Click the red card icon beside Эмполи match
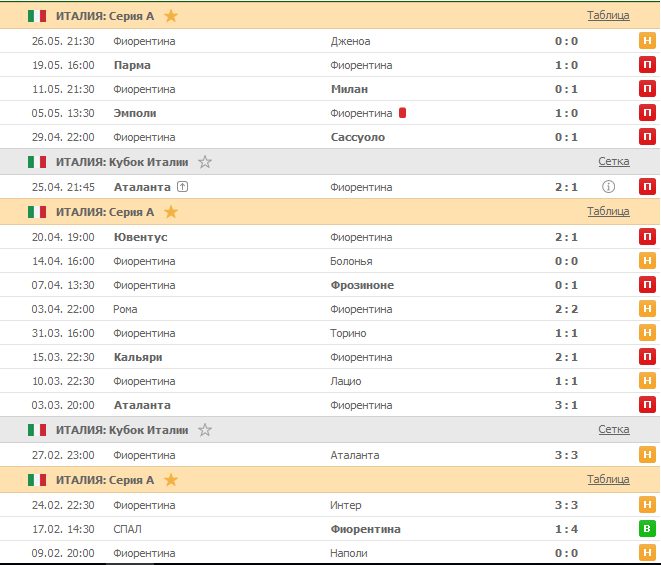661x565 pixels. pyautogui.click(x=402, y=113)
